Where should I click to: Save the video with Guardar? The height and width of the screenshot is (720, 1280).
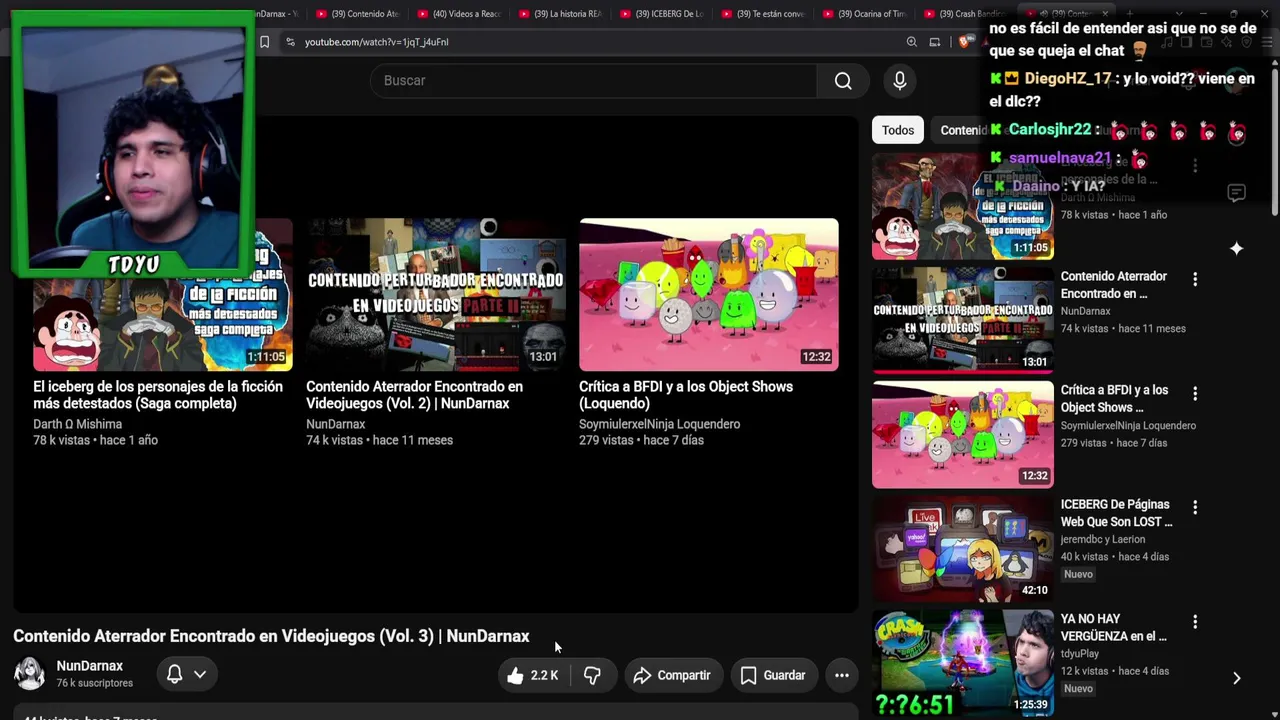point(772,675)
